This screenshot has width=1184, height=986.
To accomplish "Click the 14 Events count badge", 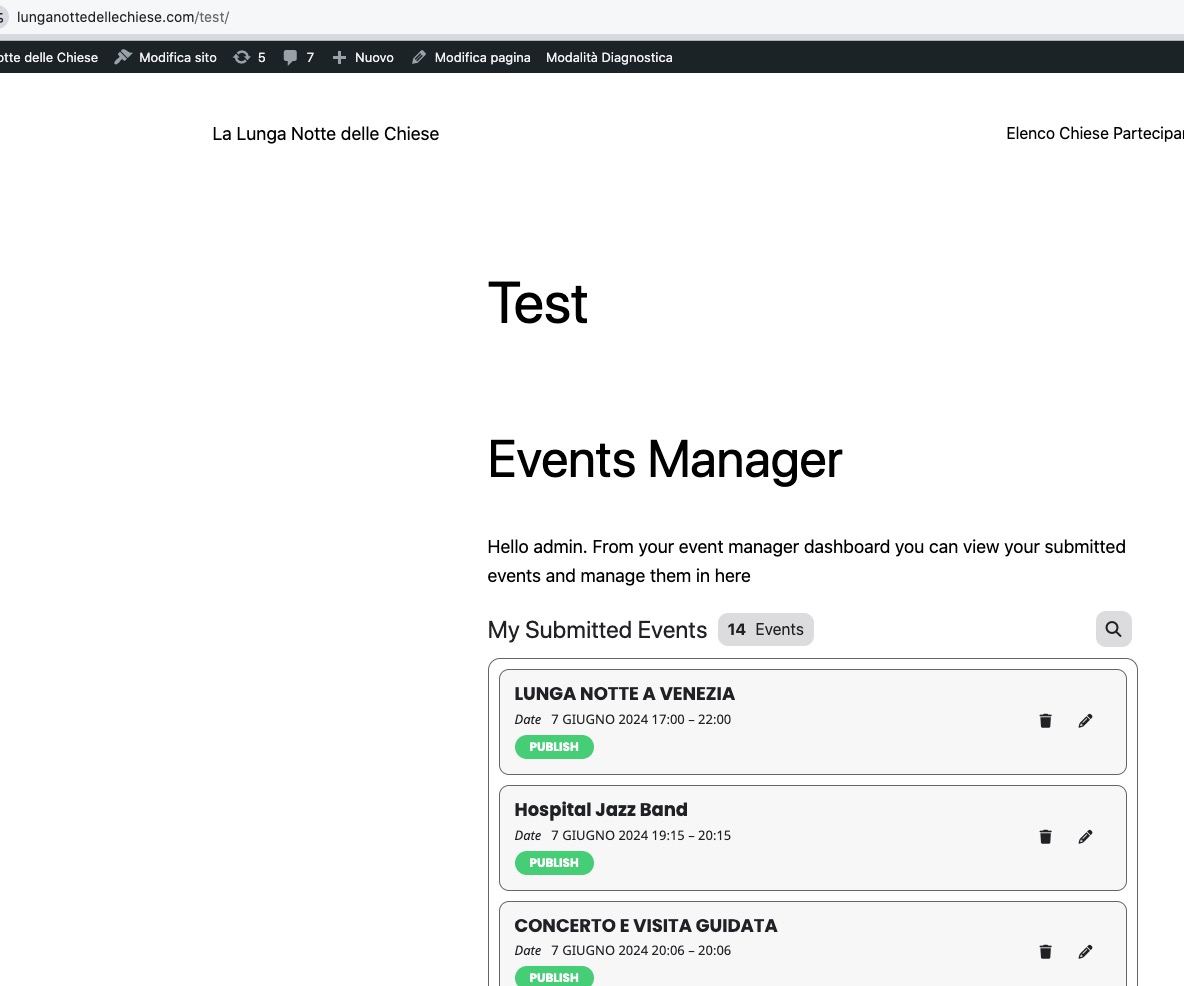I will point(765,630).
